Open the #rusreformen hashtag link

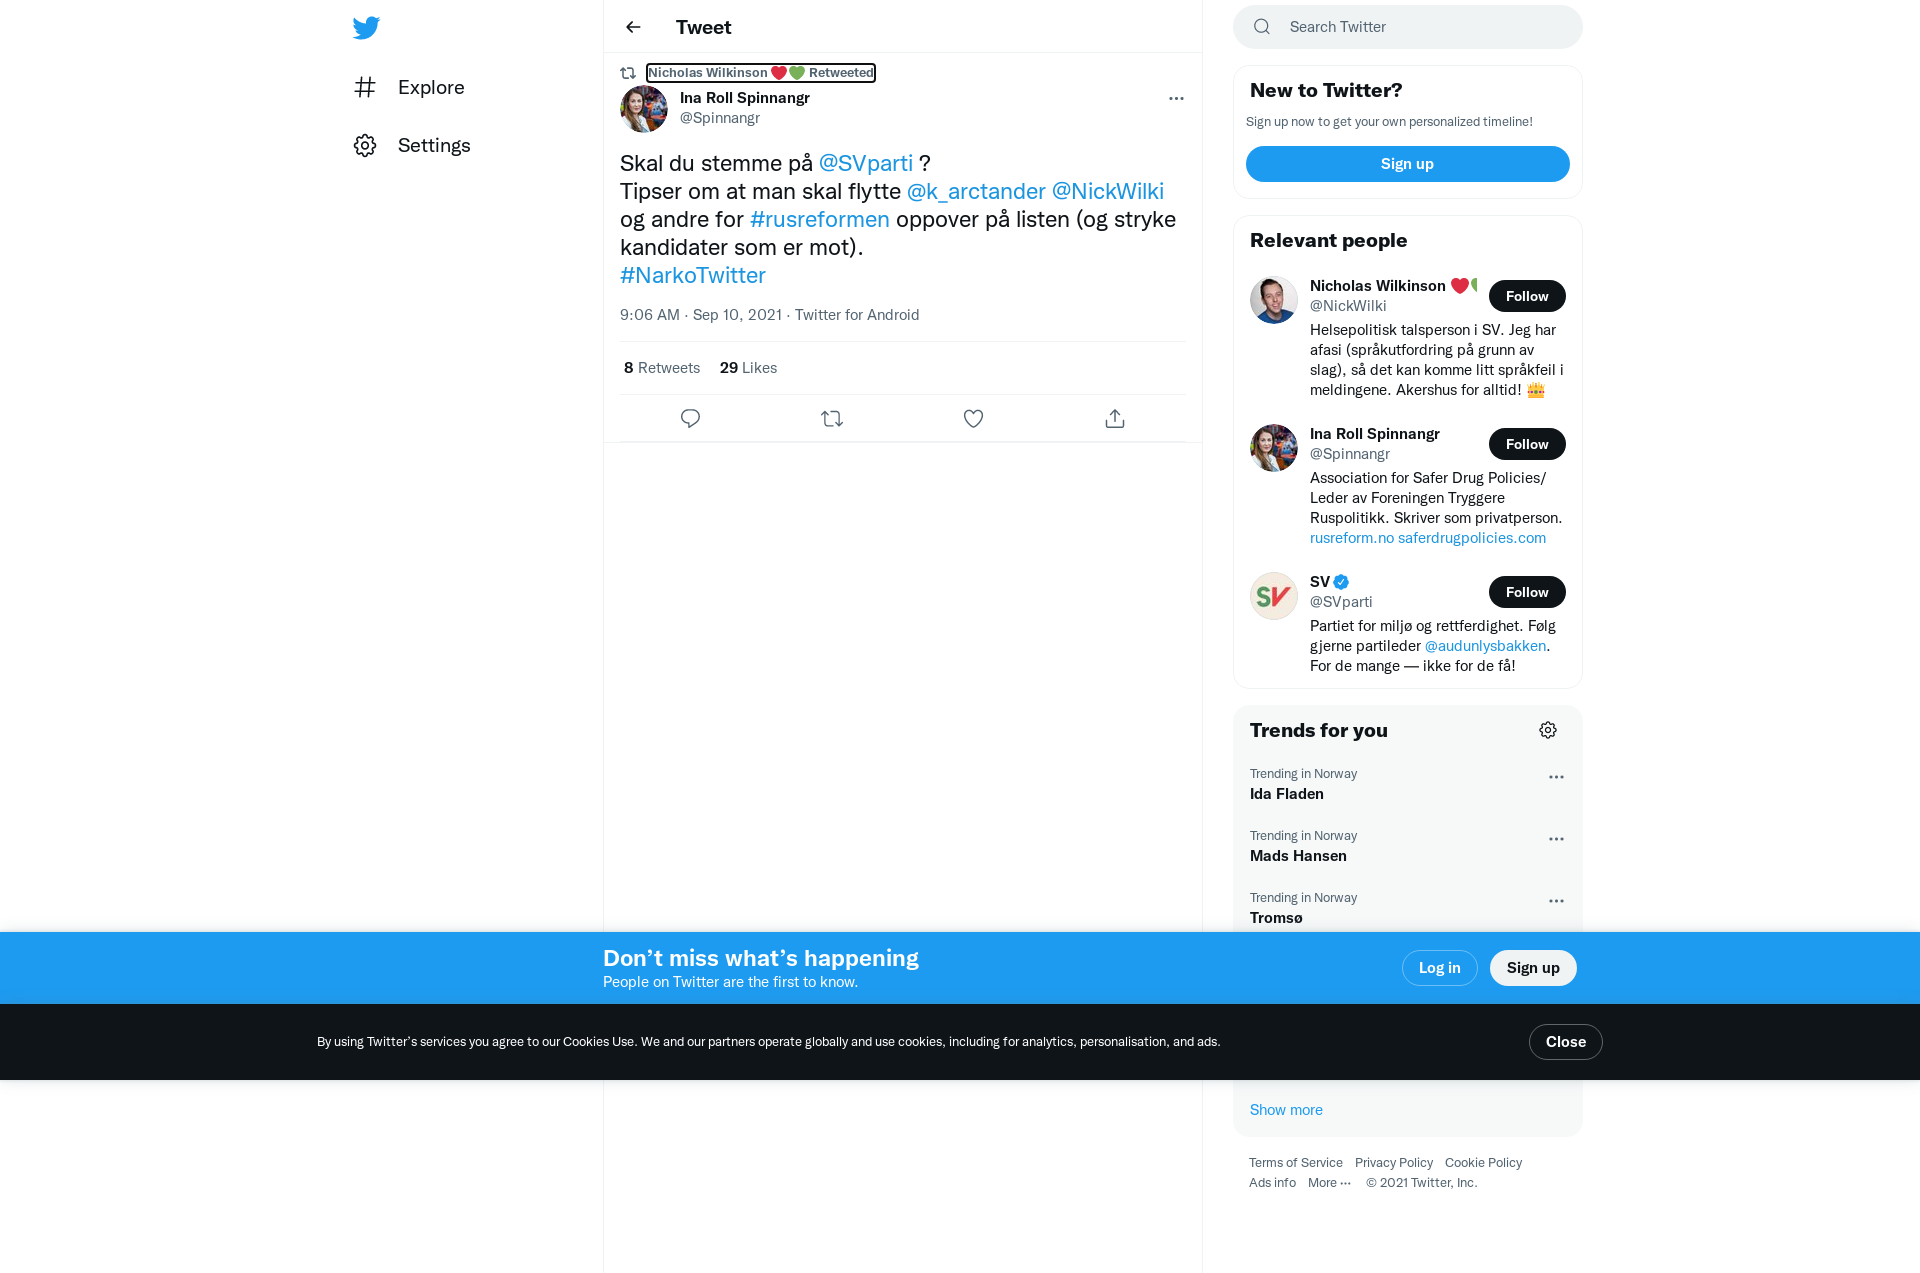click(x=819, y=219)
